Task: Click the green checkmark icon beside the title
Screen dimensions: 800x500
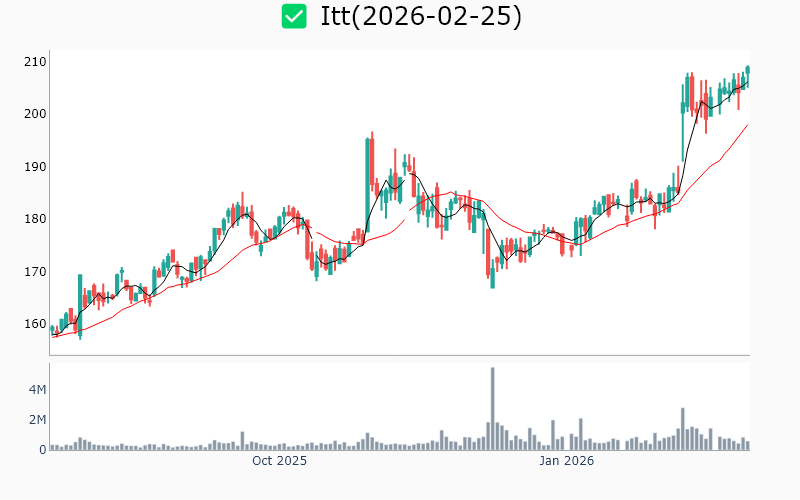Action: pyautogui.click(x=294, y=16)
